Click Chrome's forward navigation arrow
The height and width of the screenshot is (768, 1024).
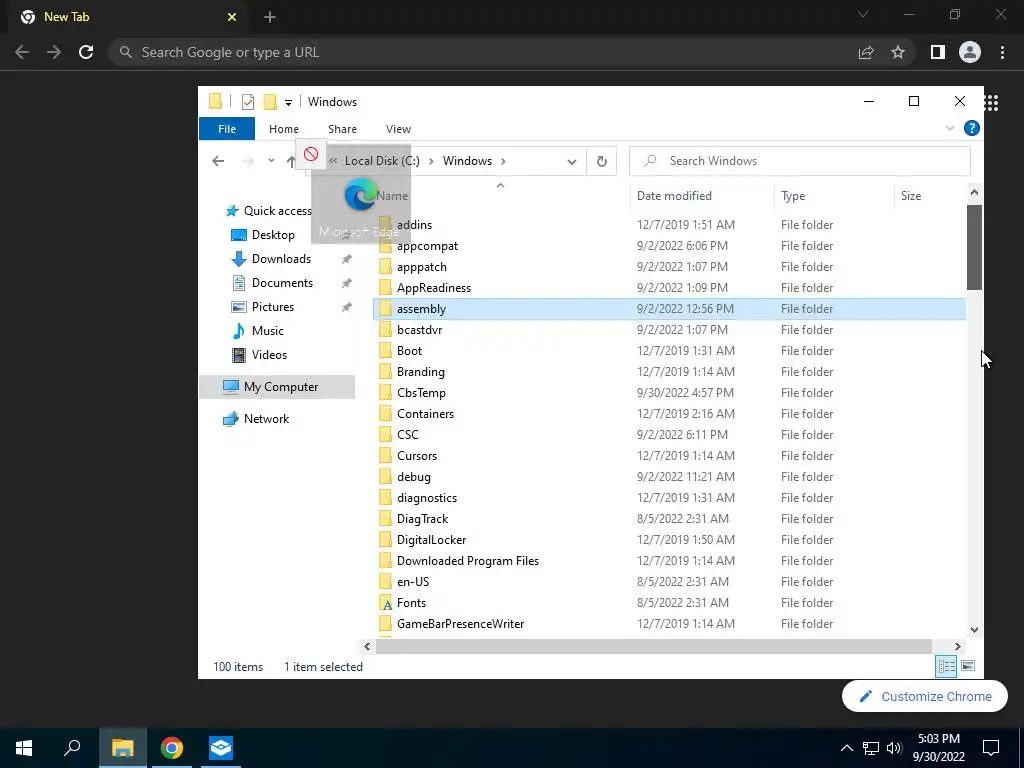click(x=54, y=52)
